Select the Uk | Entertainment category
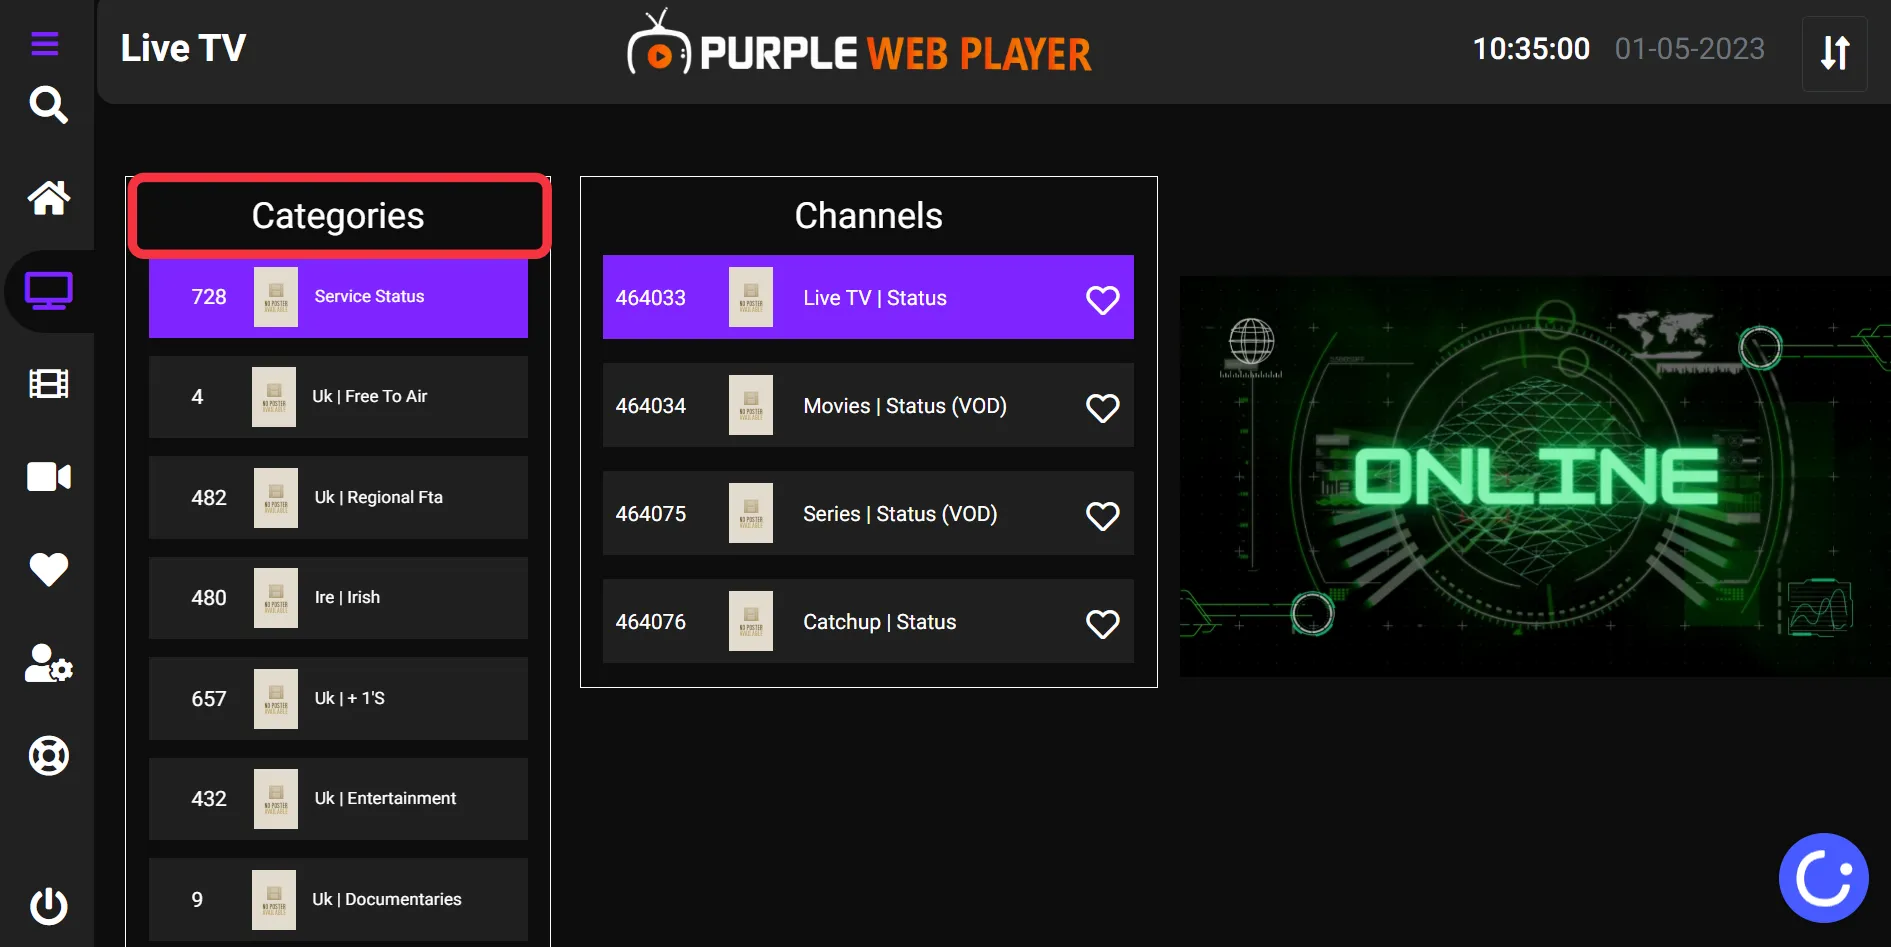1891x947 pixels. (338, 799)
